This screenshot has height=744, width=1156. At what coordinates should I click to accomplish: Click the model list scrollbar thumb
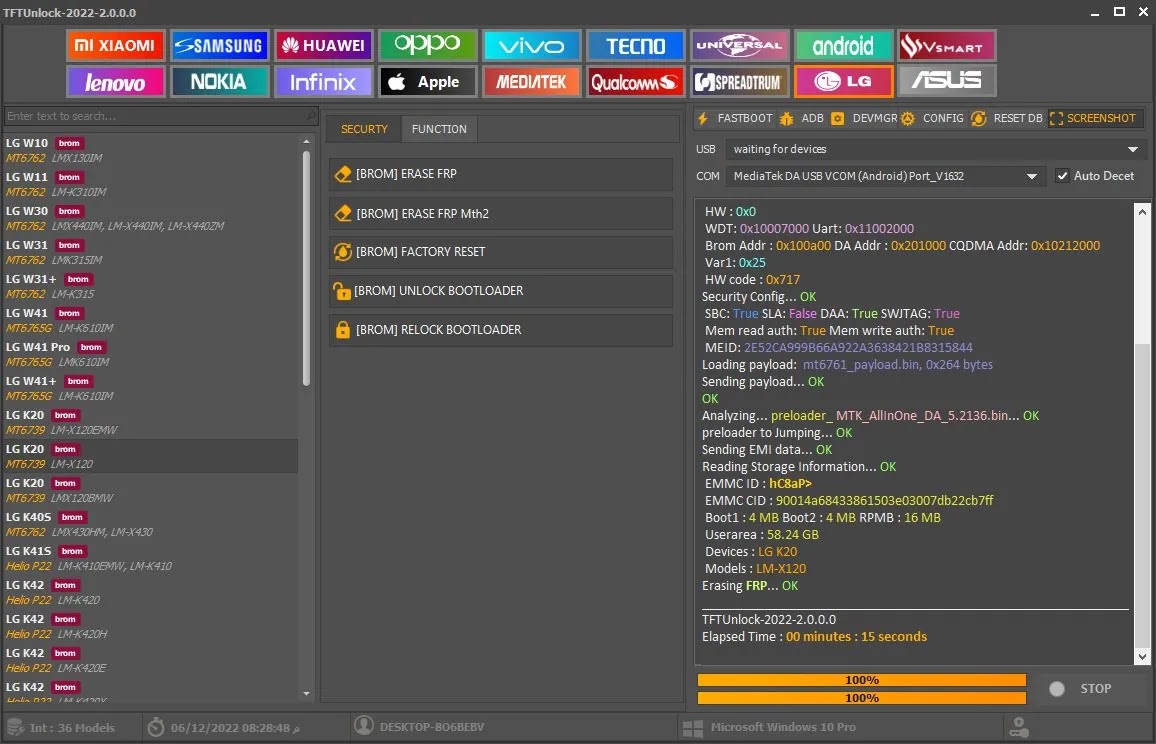[306, 268]
